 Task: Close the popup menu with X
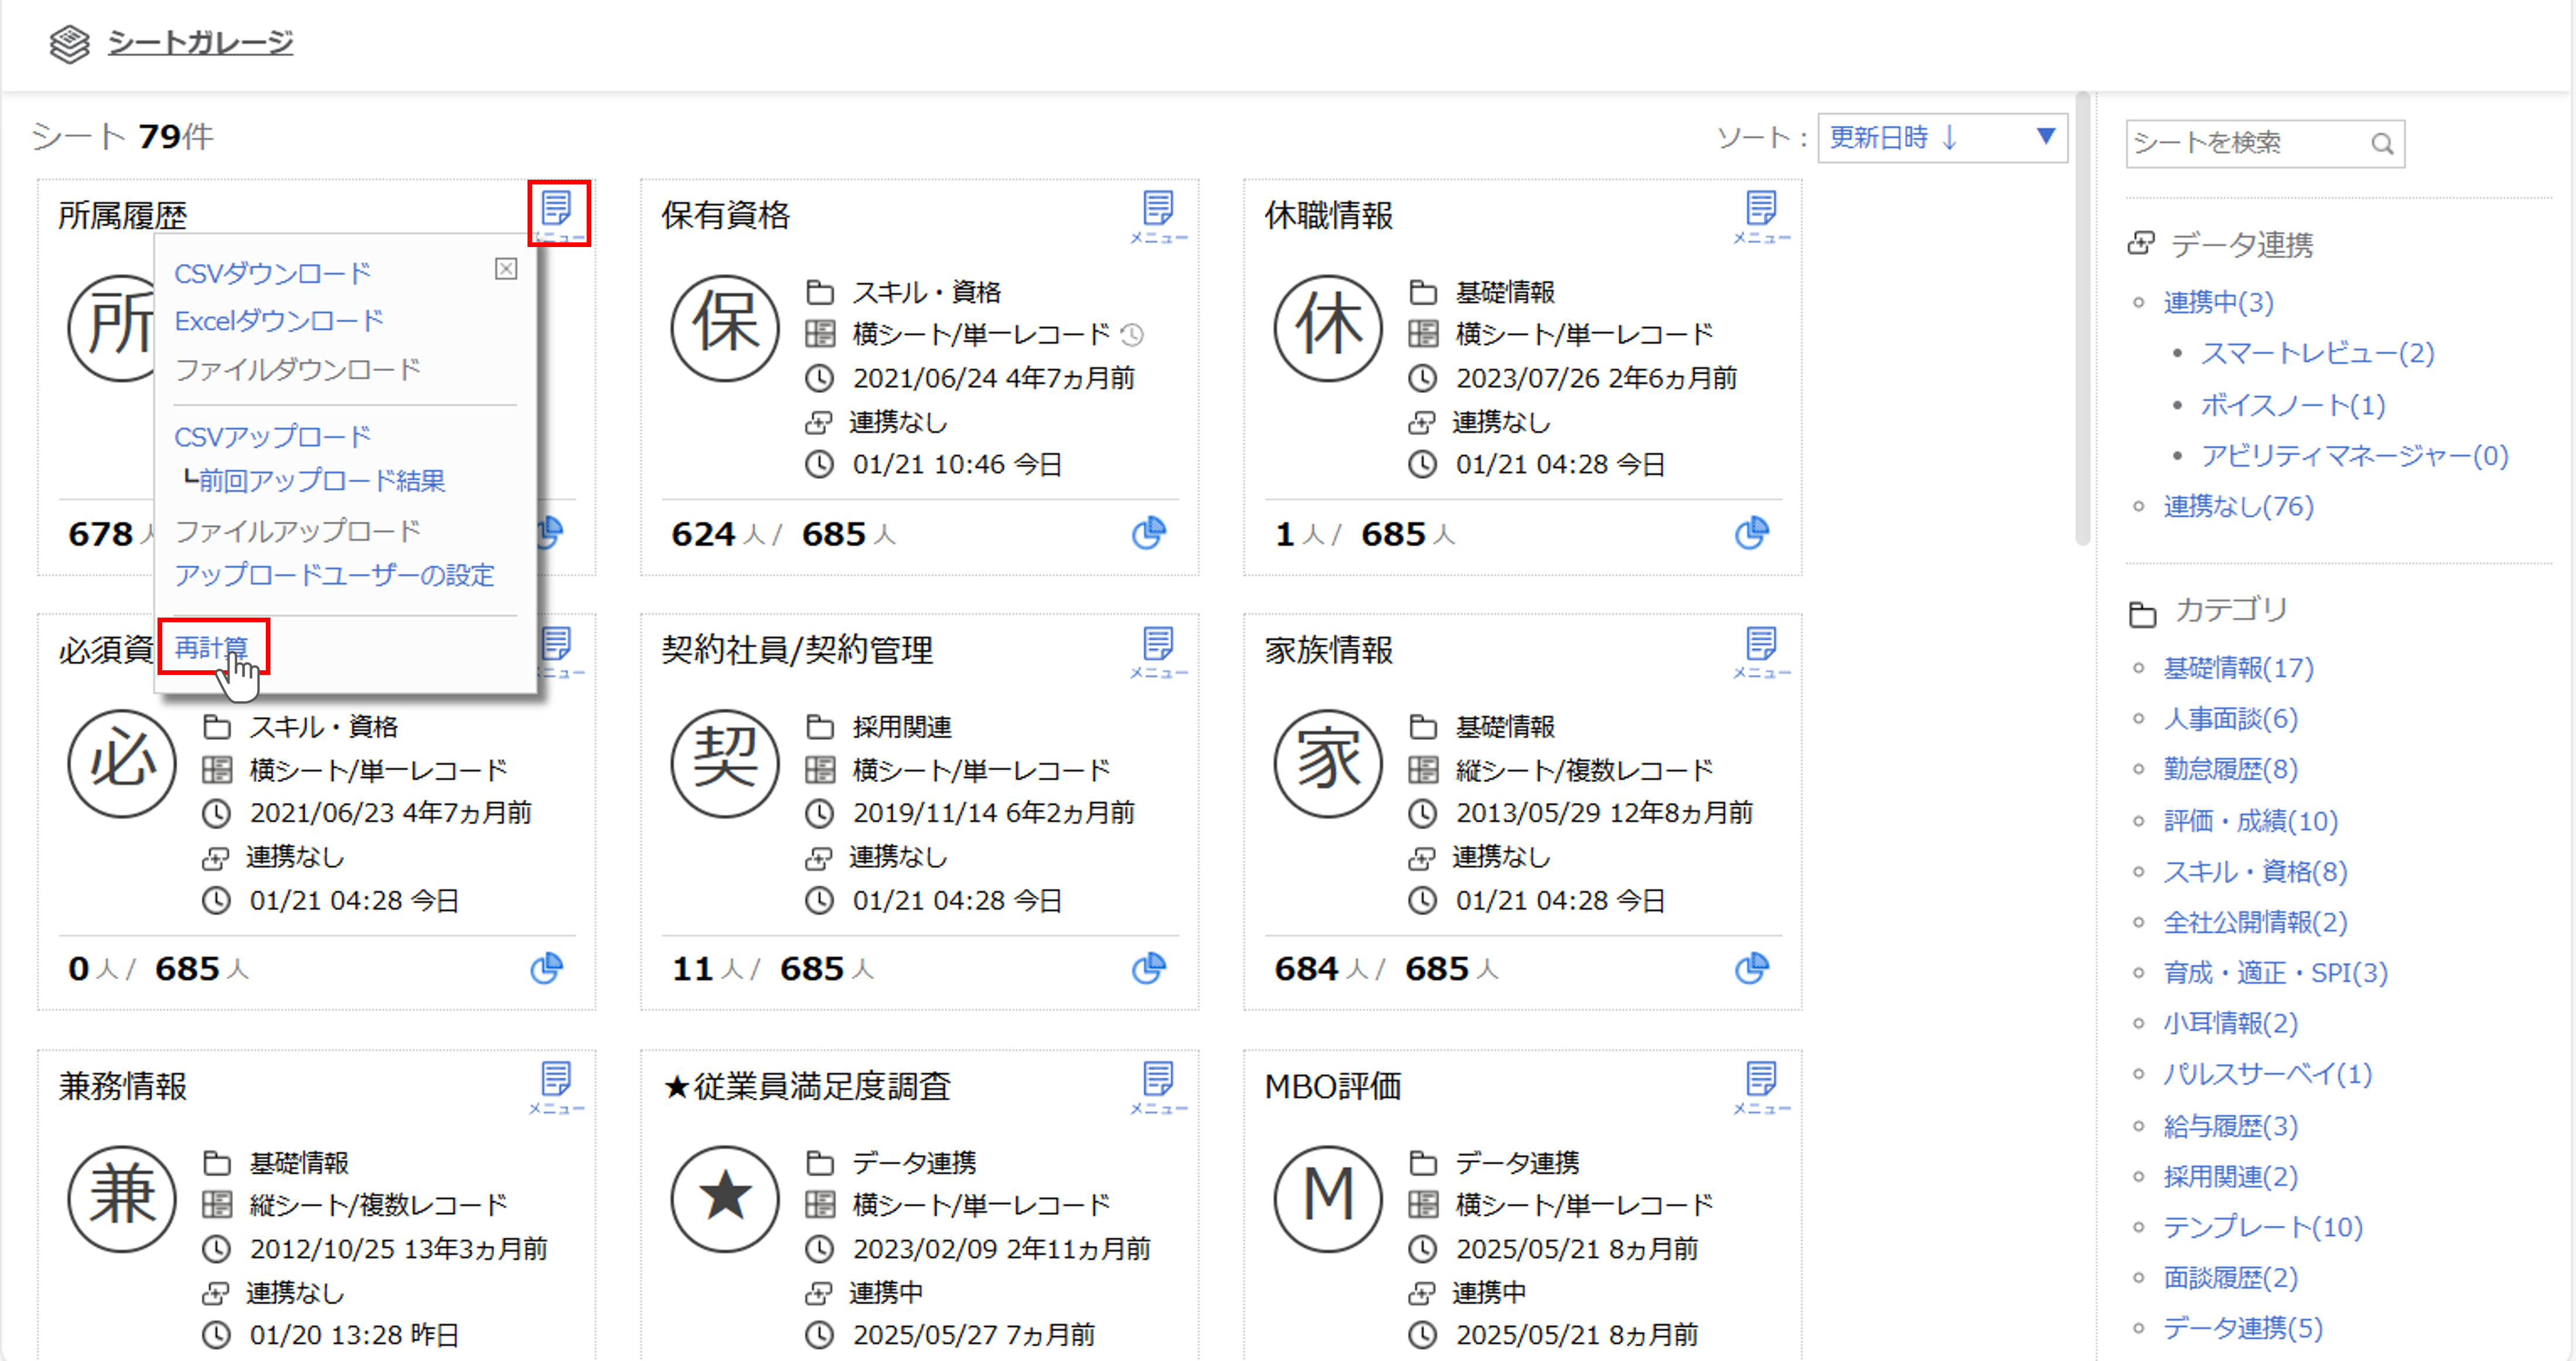(x=506, y=269)
